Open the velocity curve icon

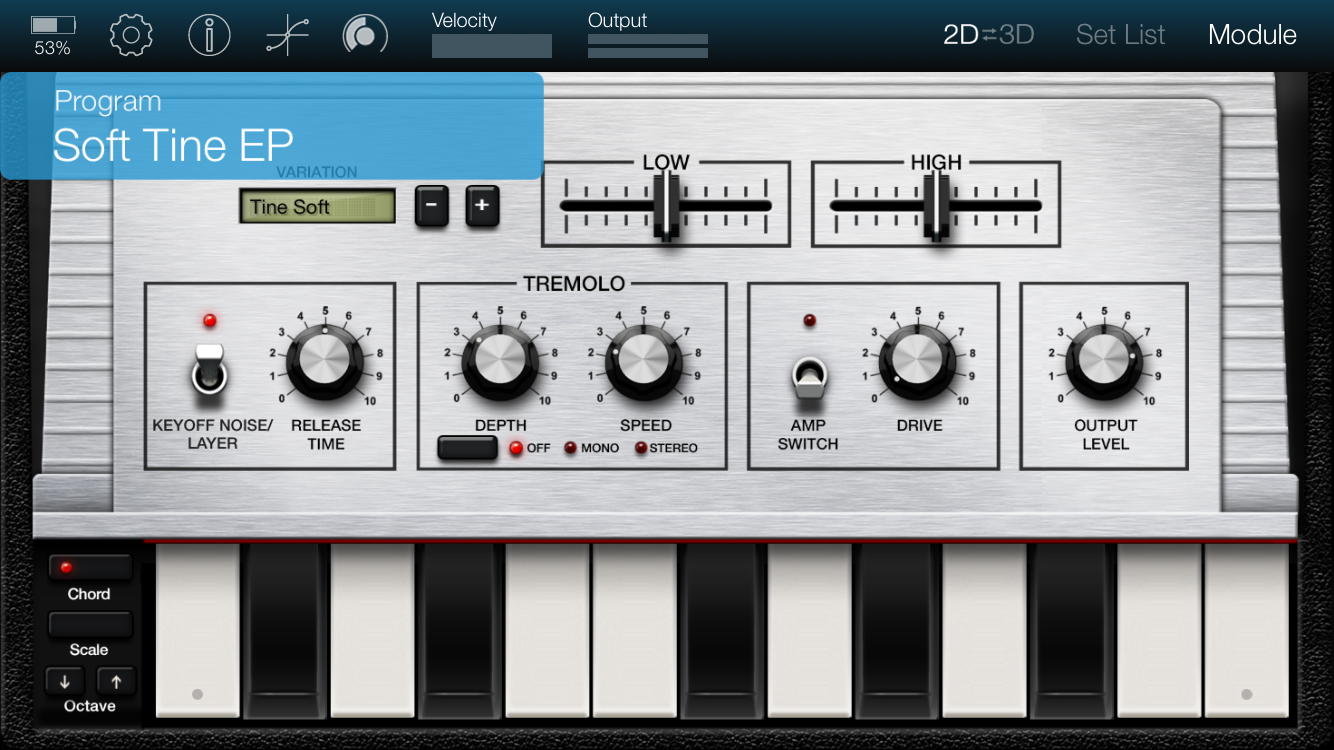pos(287,35)
